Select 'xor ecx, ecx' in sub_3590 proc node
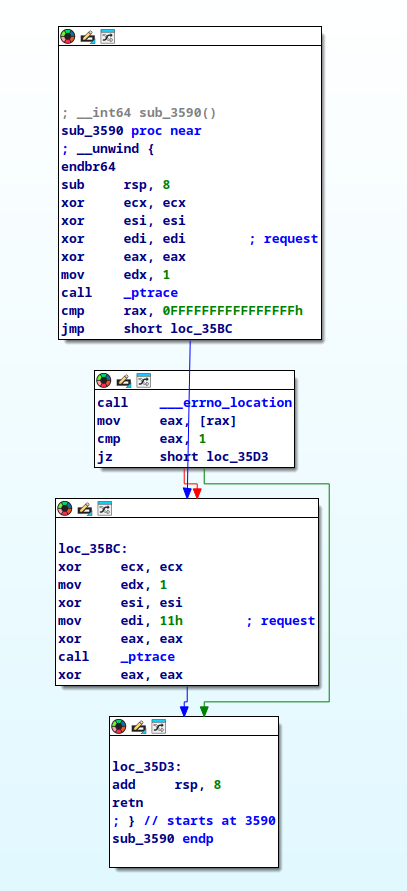The image size is (407, 891). [123, 203]
